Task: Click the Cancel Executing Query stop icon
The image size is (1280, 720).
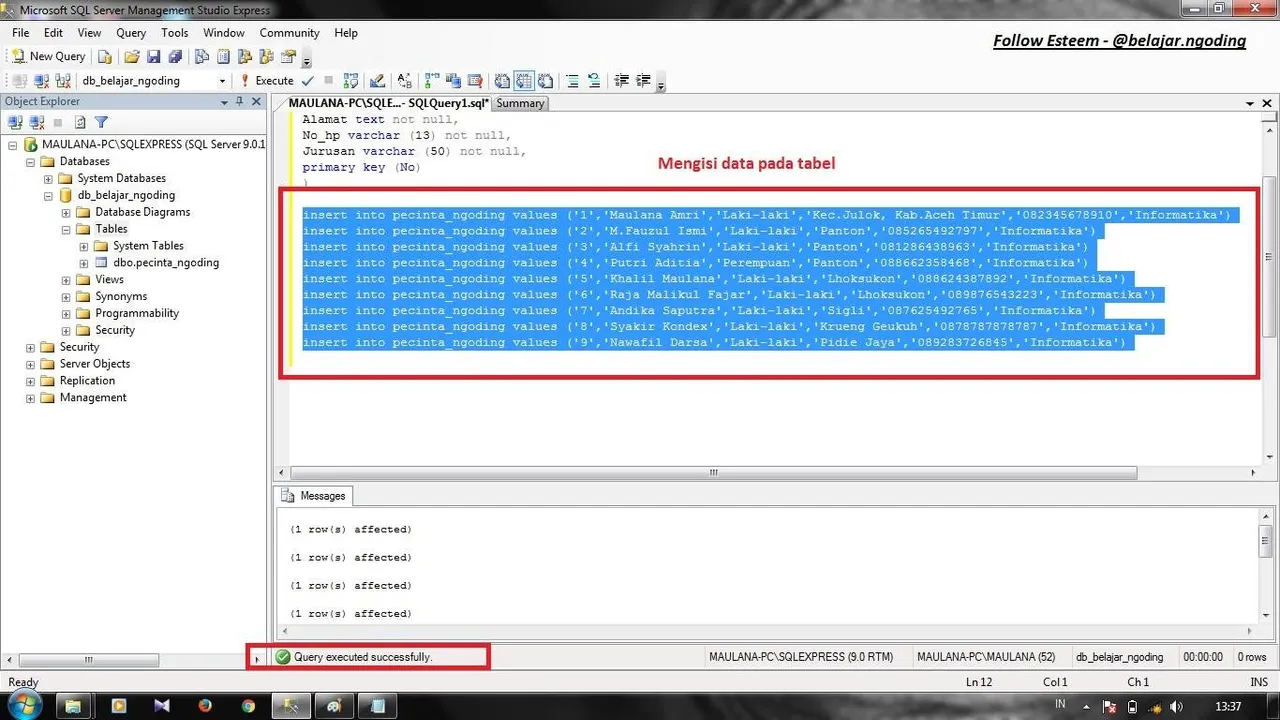Action: [329, 81]
